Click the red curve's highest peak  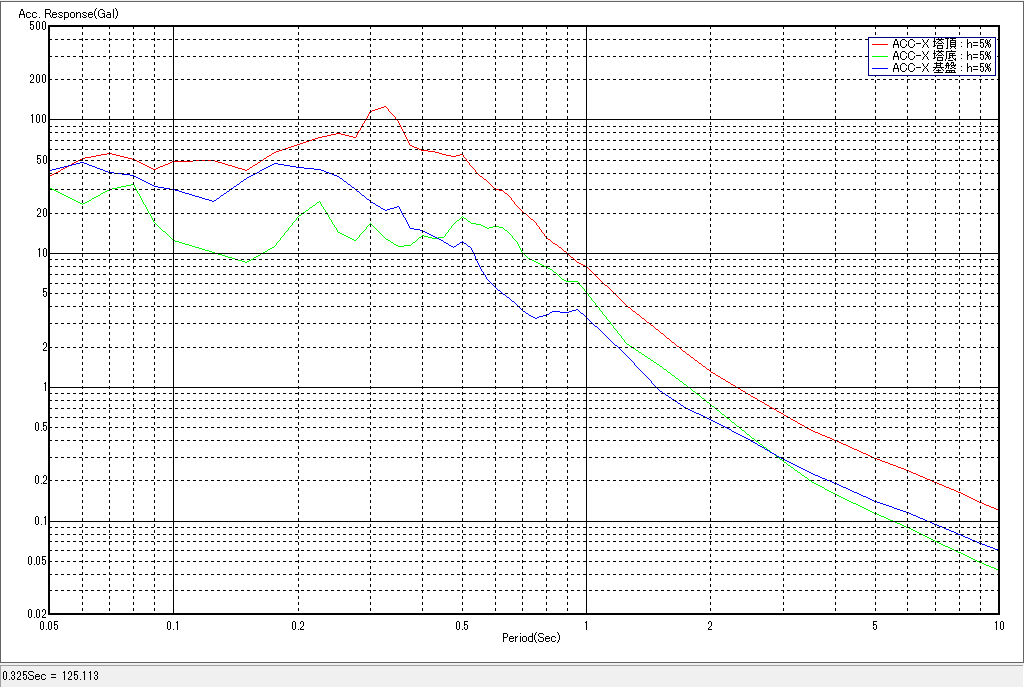(385, 106)
